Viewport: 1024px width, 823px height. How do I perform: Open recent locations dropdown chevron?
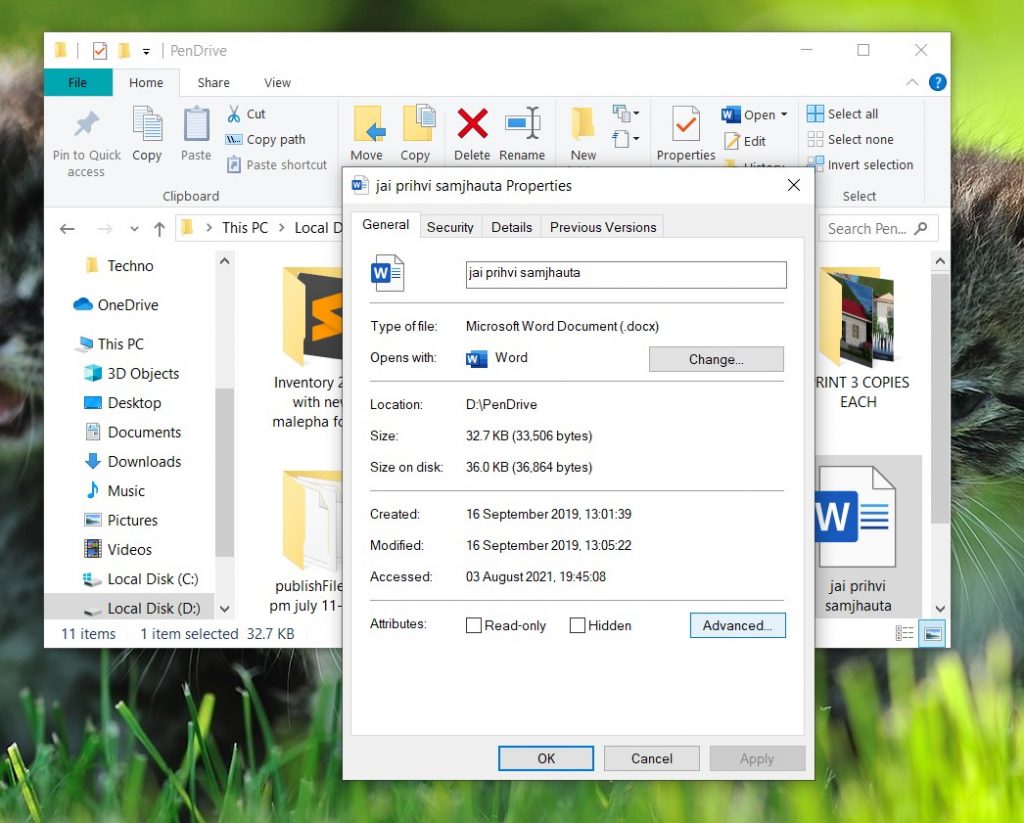coord(134,229)
